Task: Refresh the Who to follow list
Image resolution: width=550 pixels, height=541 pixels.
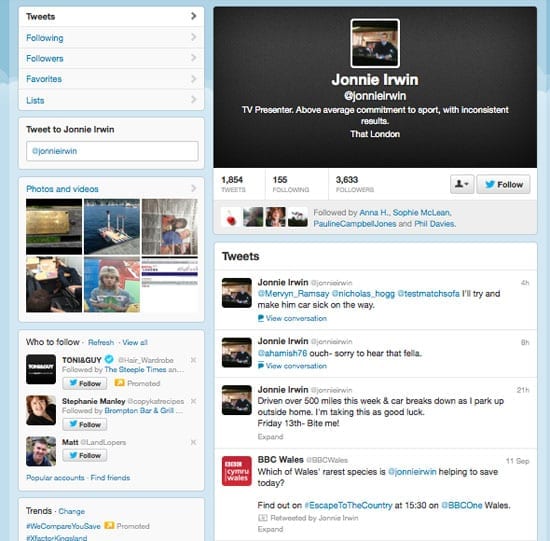Action: coord(101,342)
